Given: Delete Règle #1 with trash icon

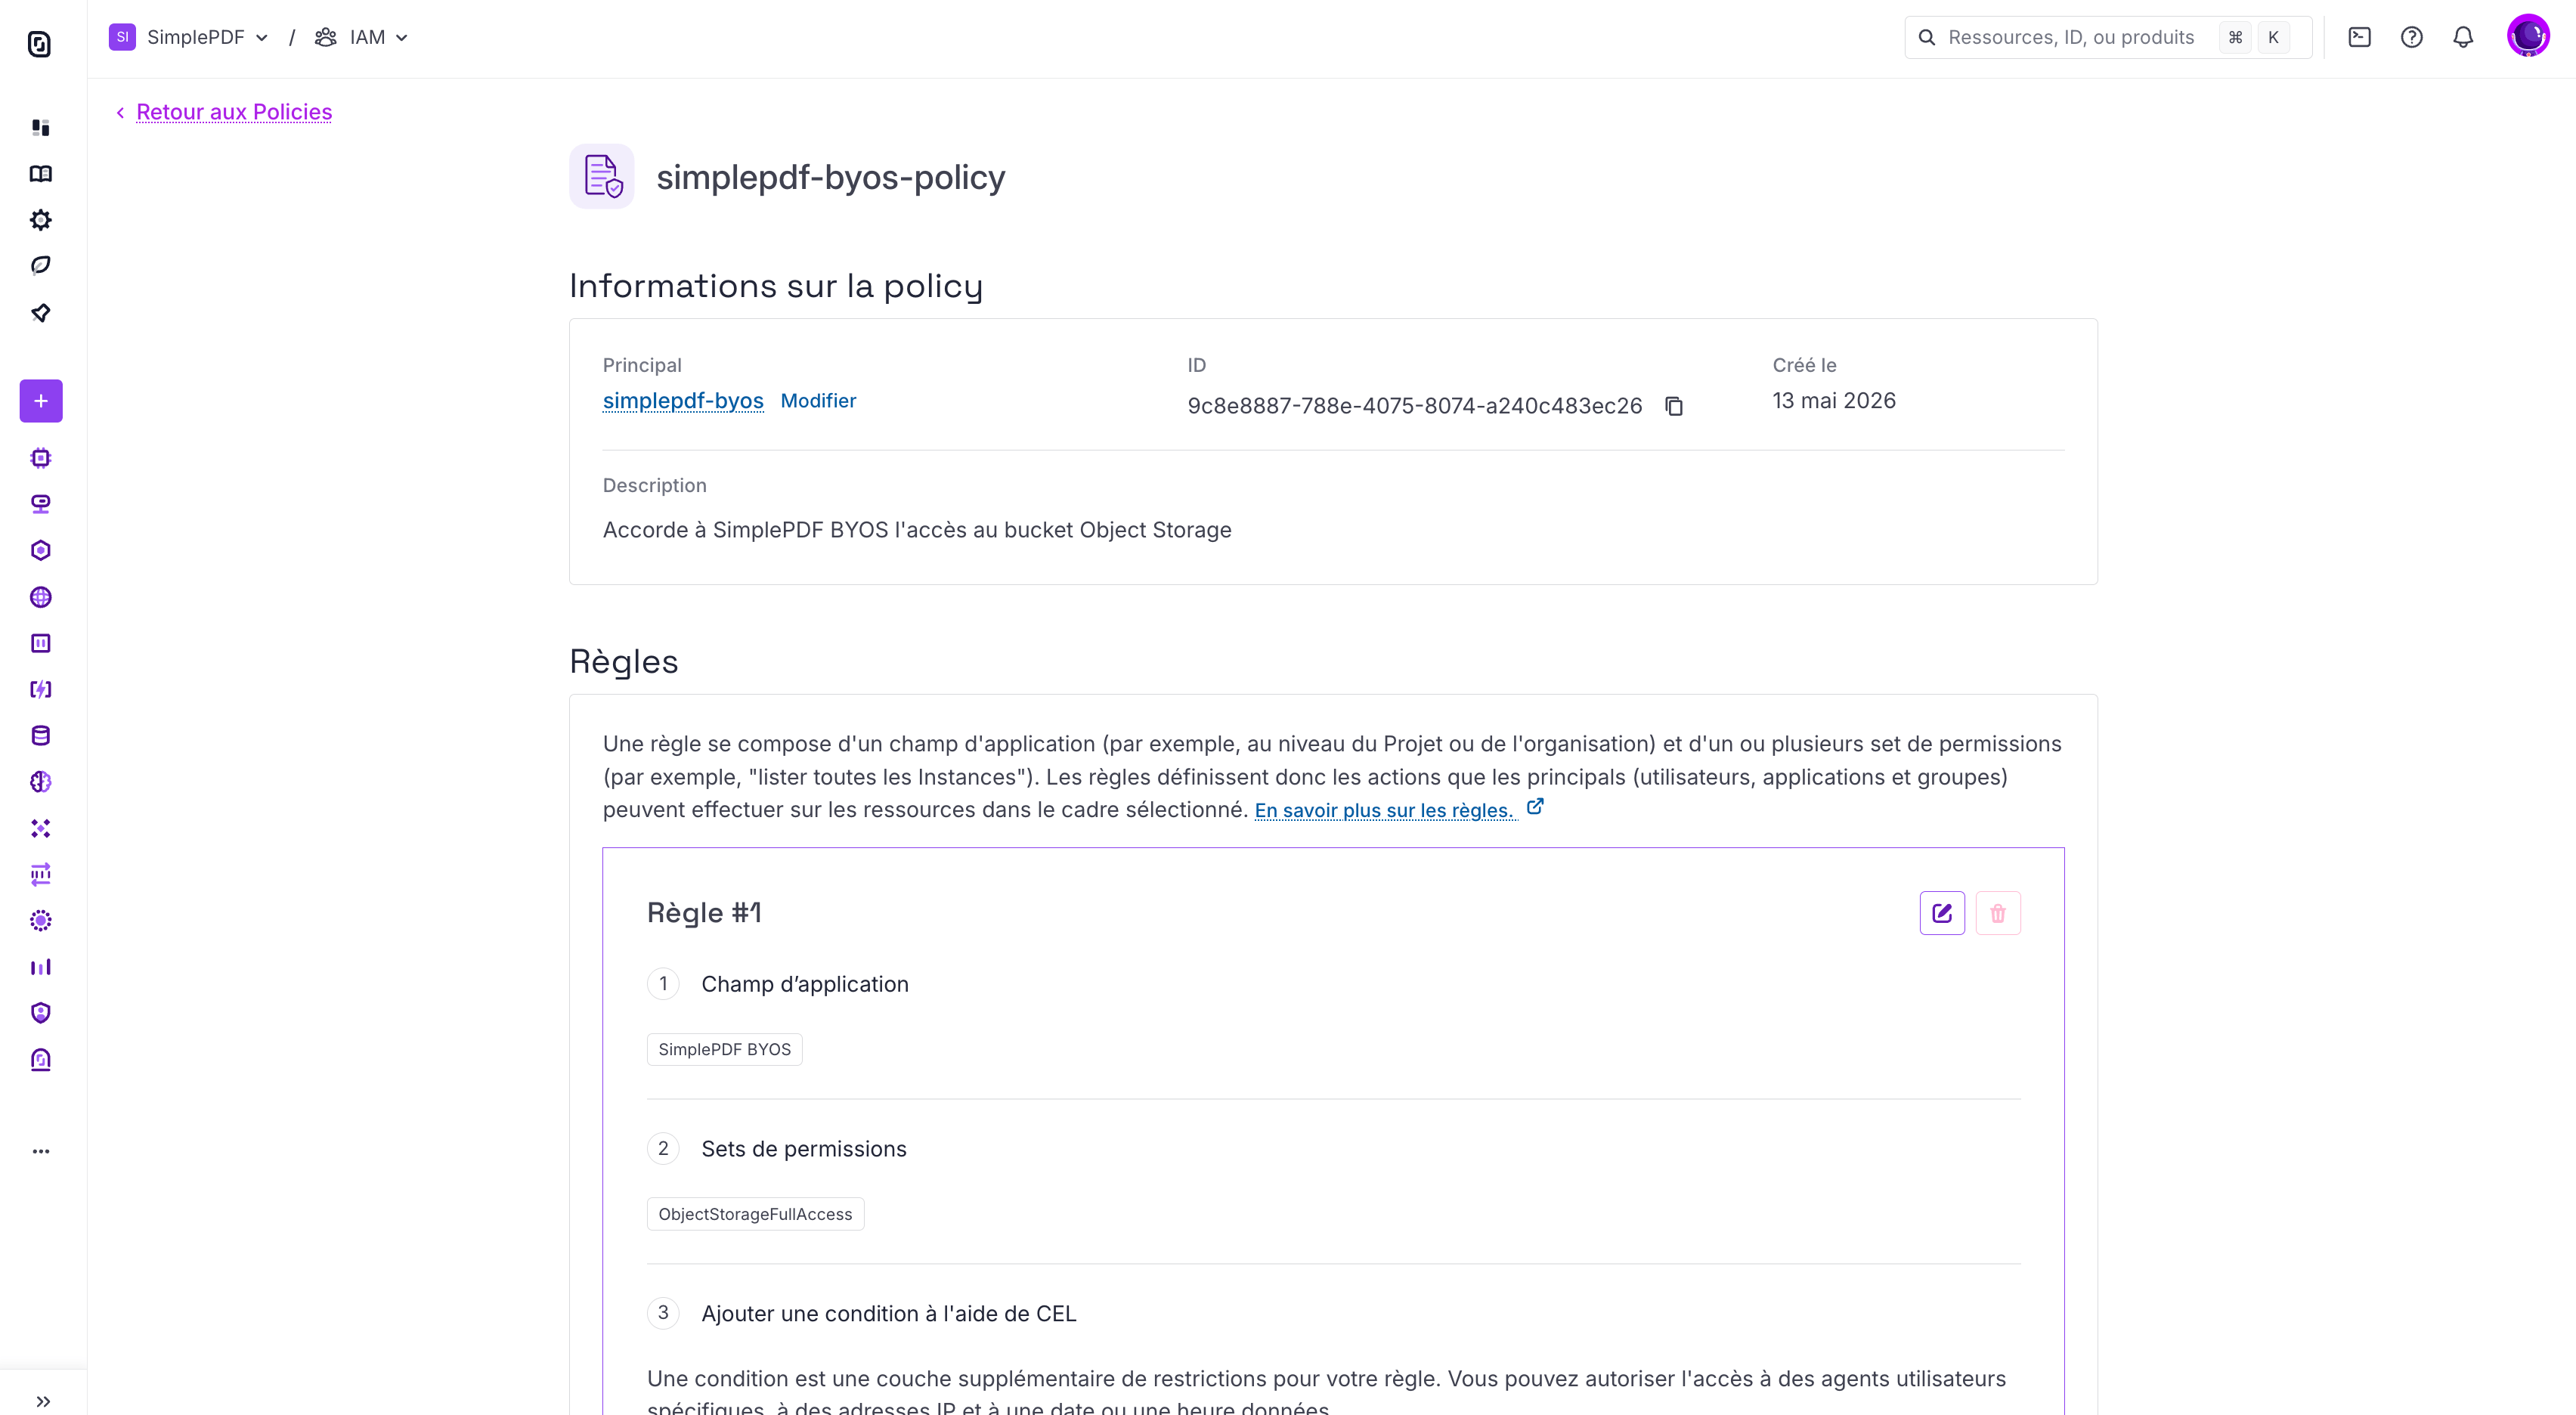Looking at the screenshot, I should tap(1998, 913).
